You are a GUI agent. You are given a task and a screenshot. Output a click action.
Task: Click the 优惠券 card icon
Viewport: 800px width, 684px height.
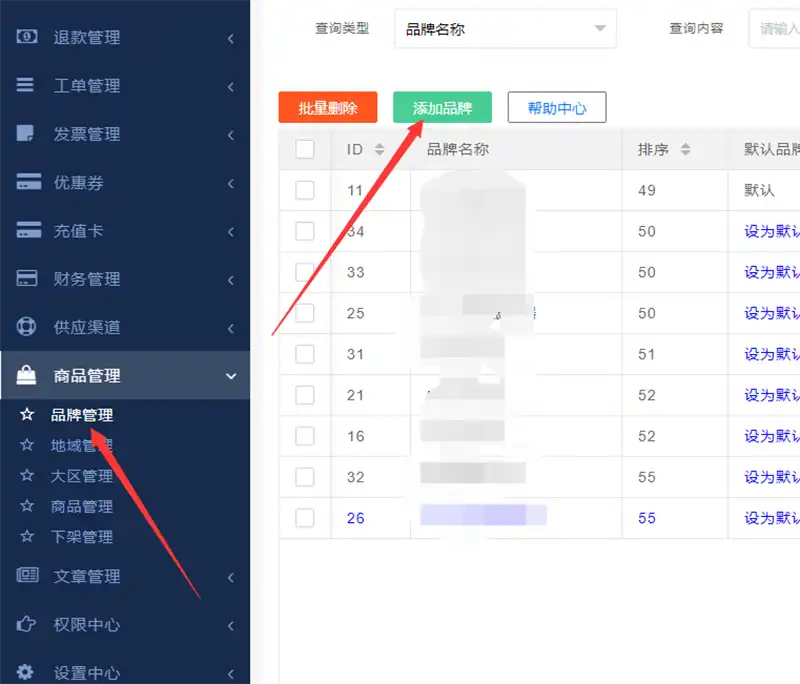point(29,182)
